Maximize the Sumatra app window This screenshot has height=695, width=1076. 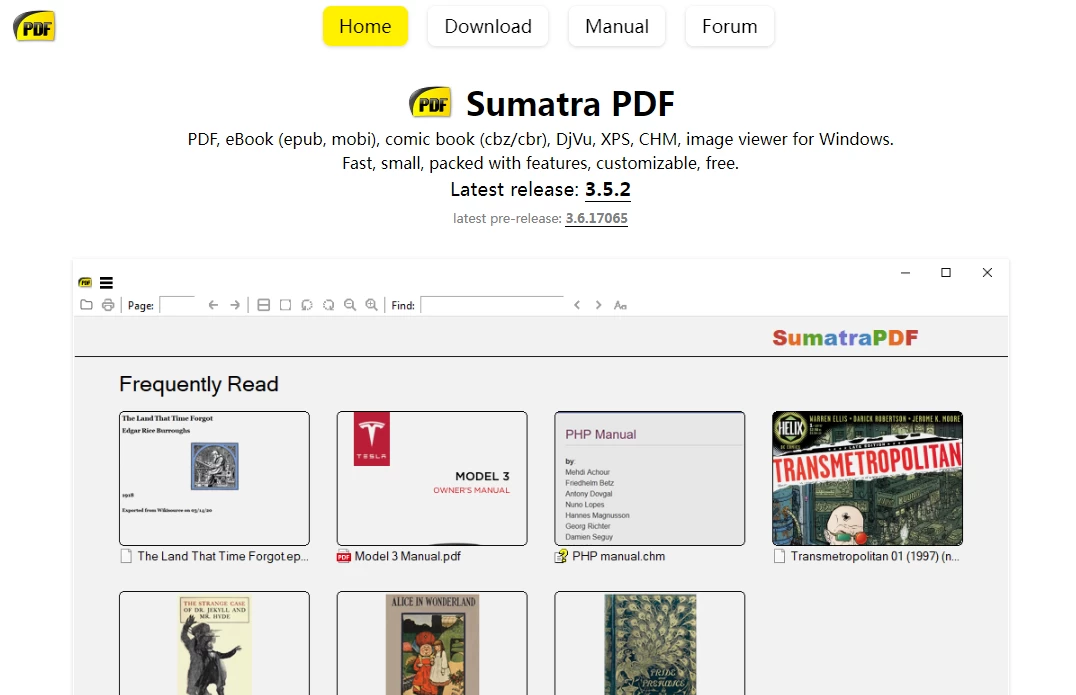coord(946,272)
